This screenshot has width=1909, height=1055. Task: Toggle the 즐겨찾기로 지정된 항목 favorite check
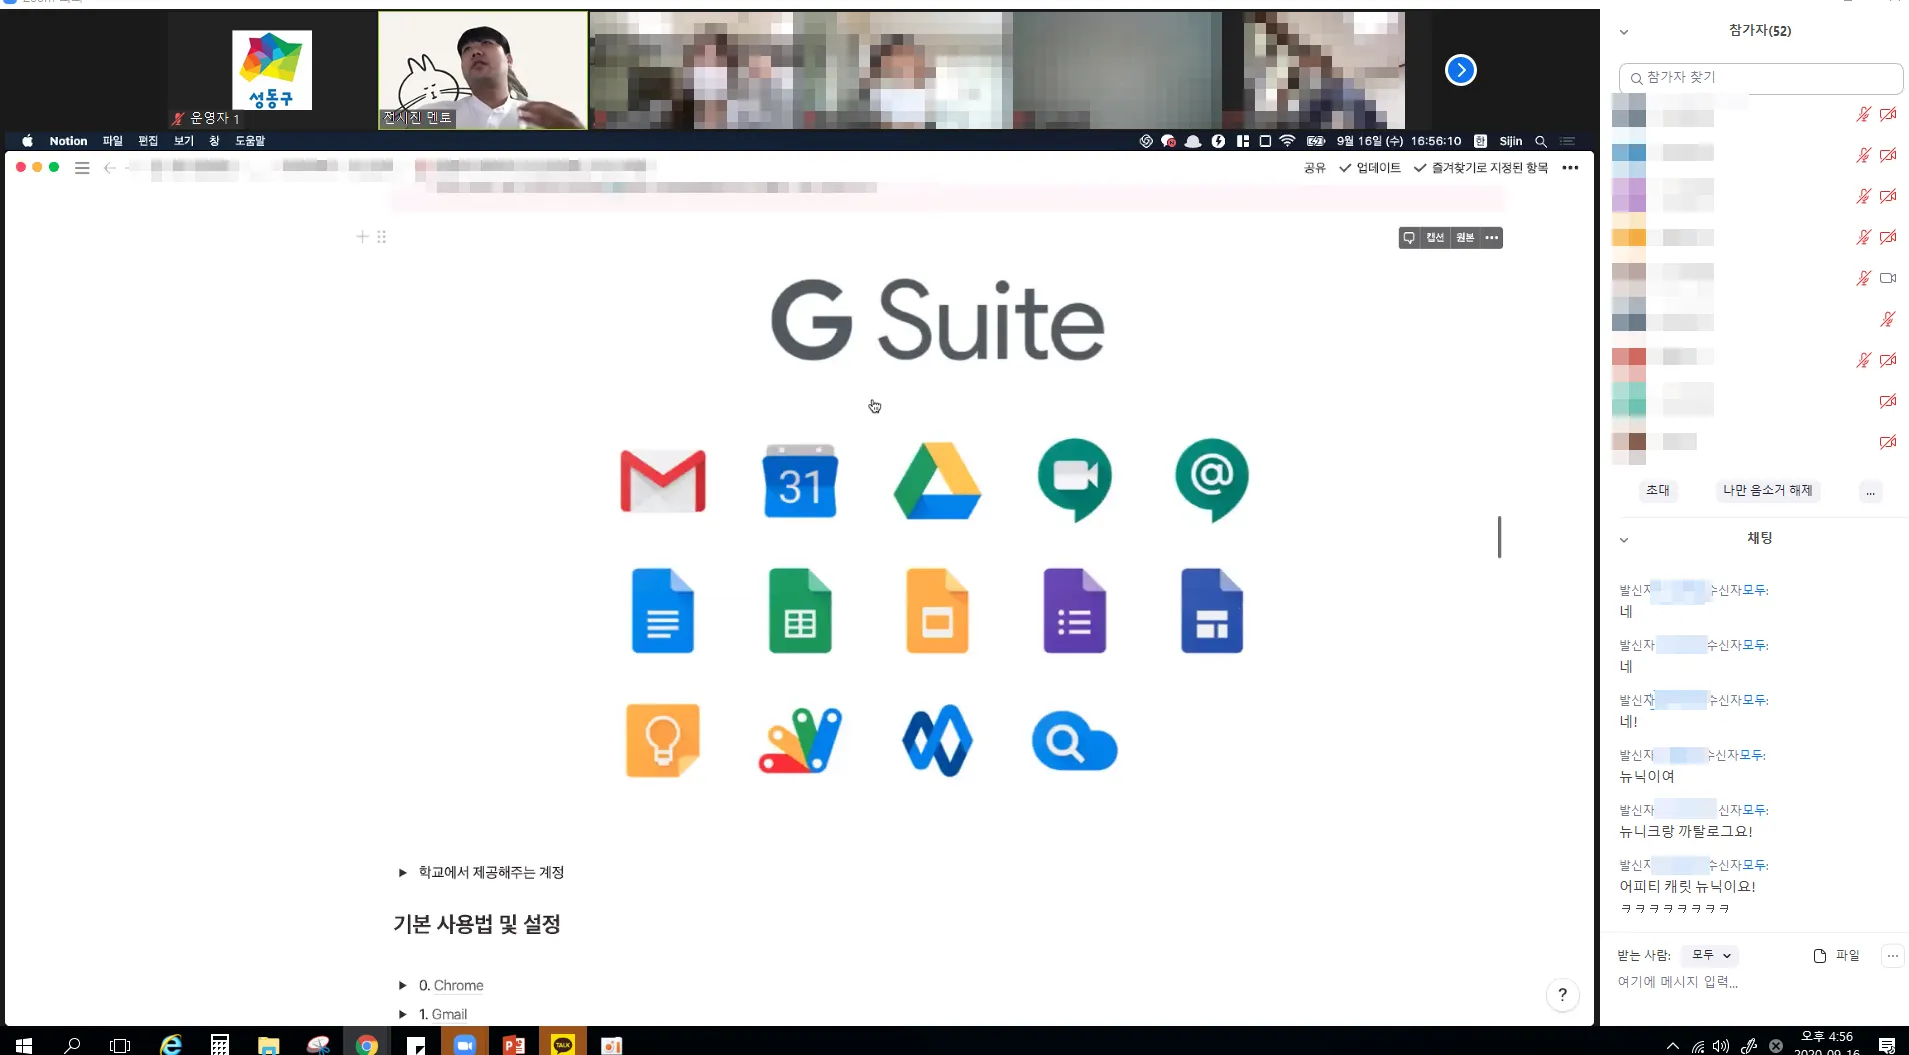click(x=1481, y=168)
